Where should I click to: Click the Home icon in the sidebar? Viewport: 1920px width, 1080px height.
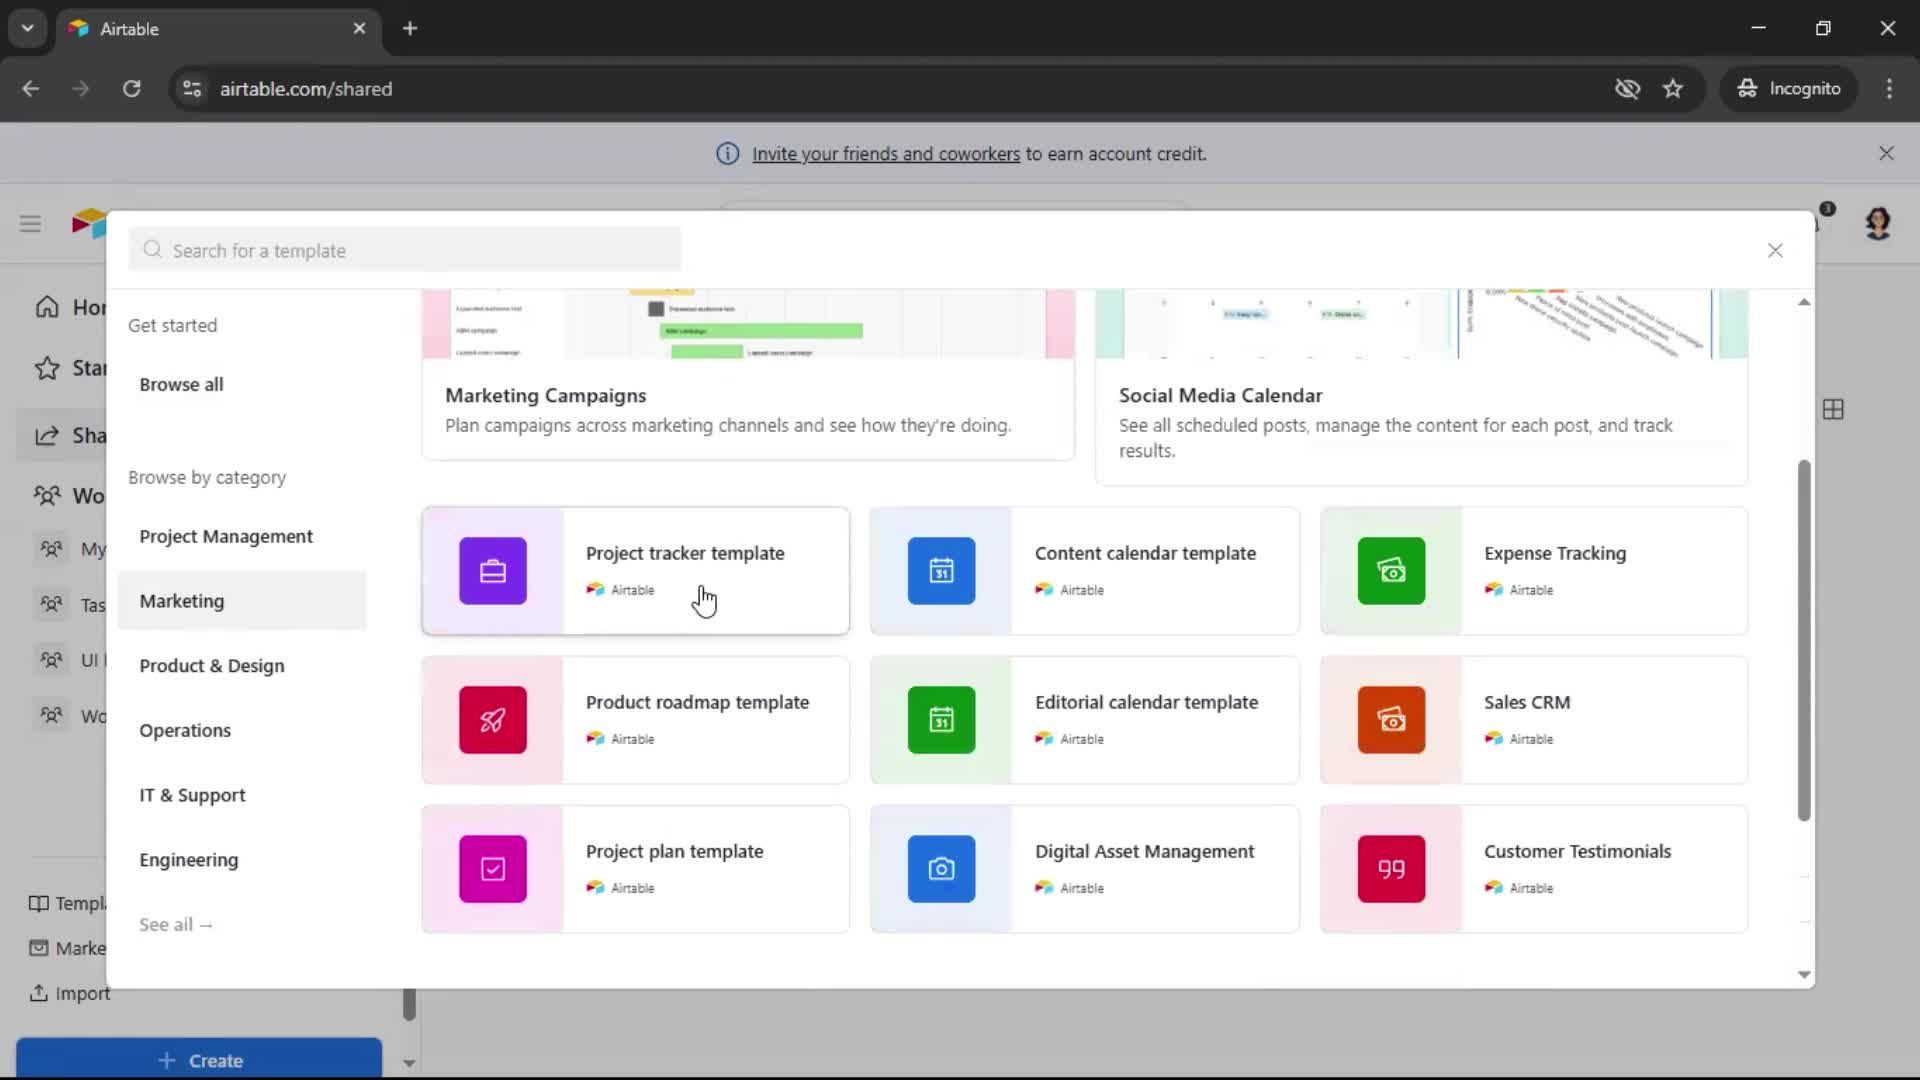[x=47, y=307]
